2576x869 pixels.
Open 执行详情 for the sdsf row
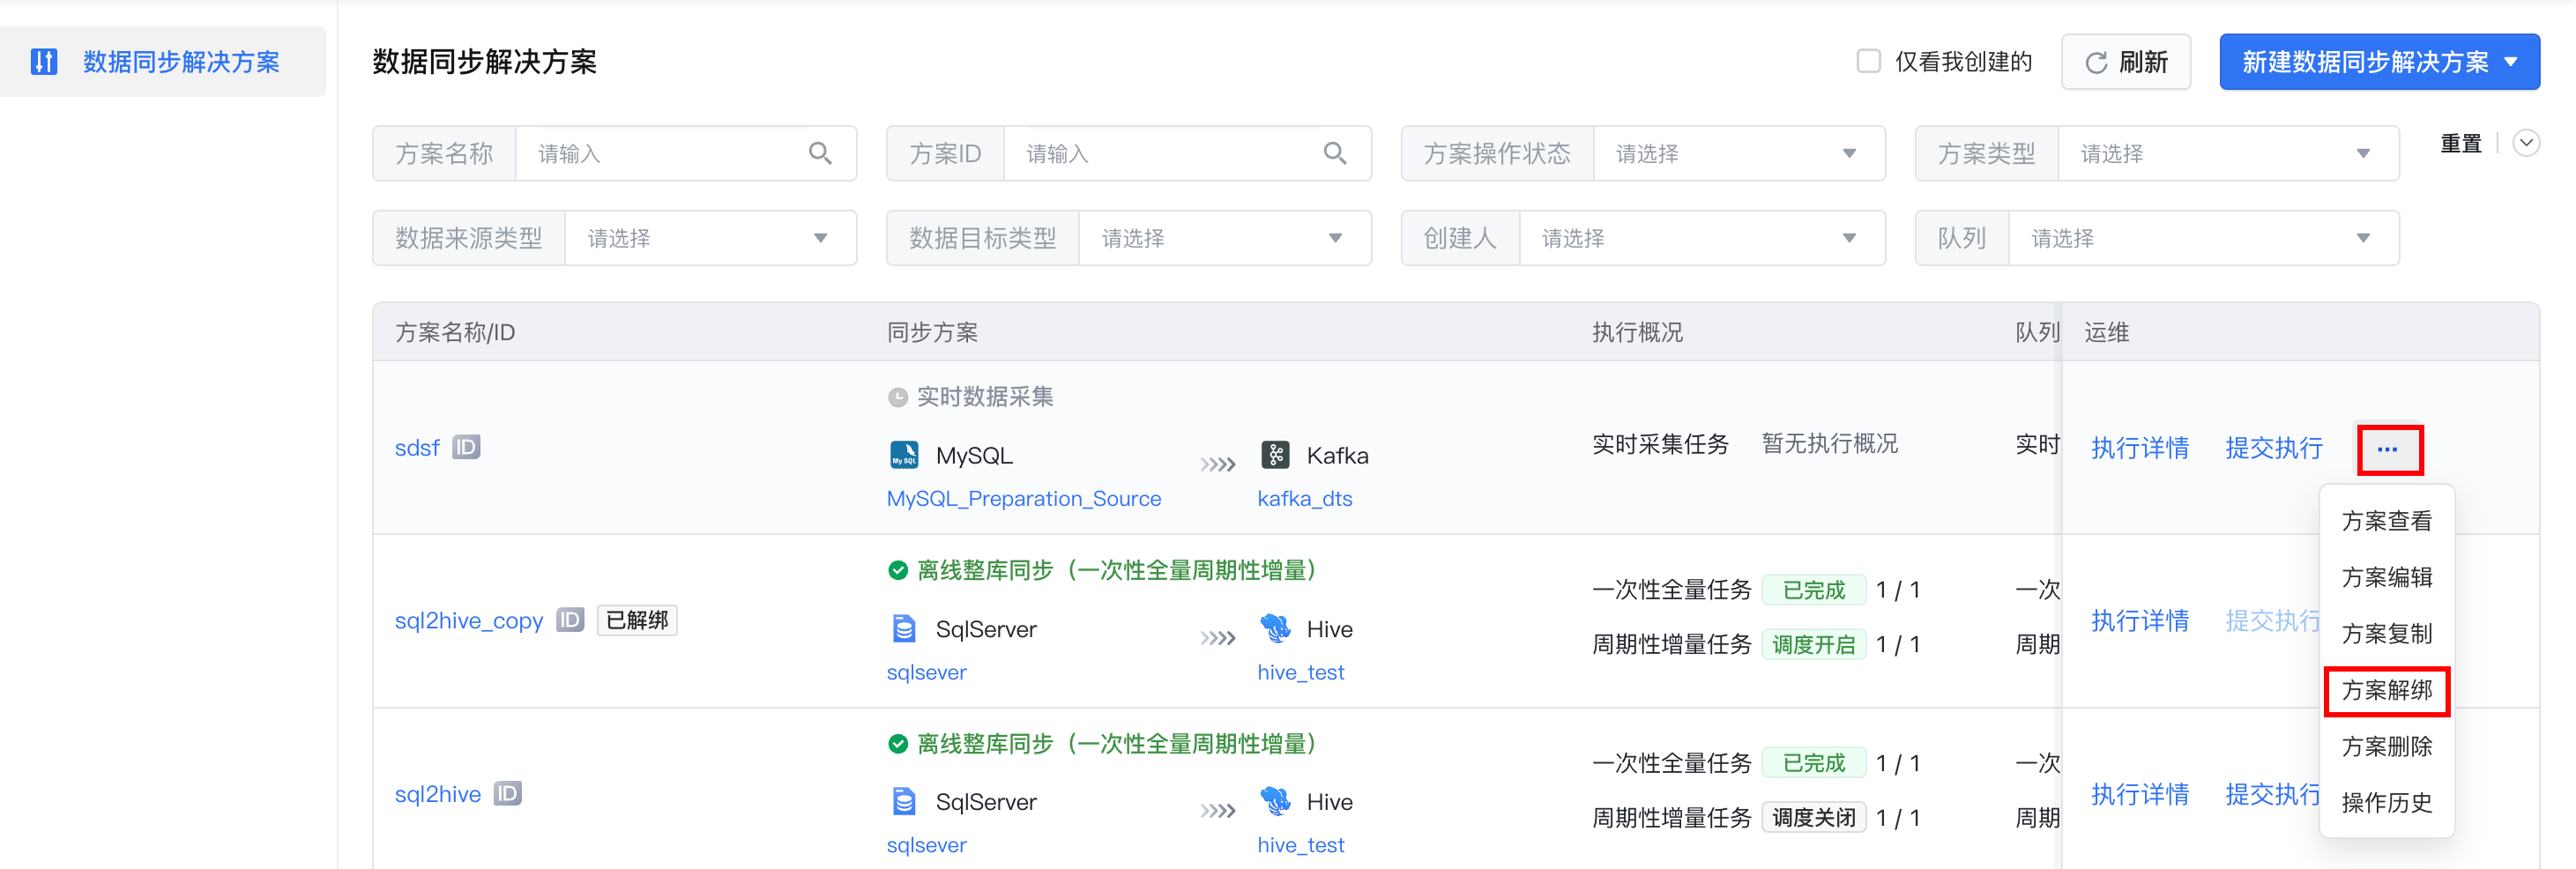tap(2140, 448)
